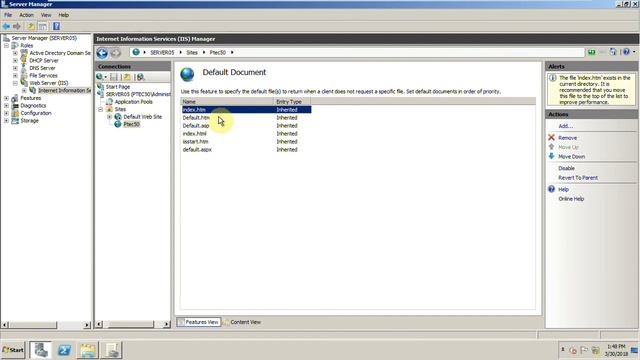The image size is (640, 360).
Task: Click the fourth taskbar program icon
Action: 111,350
